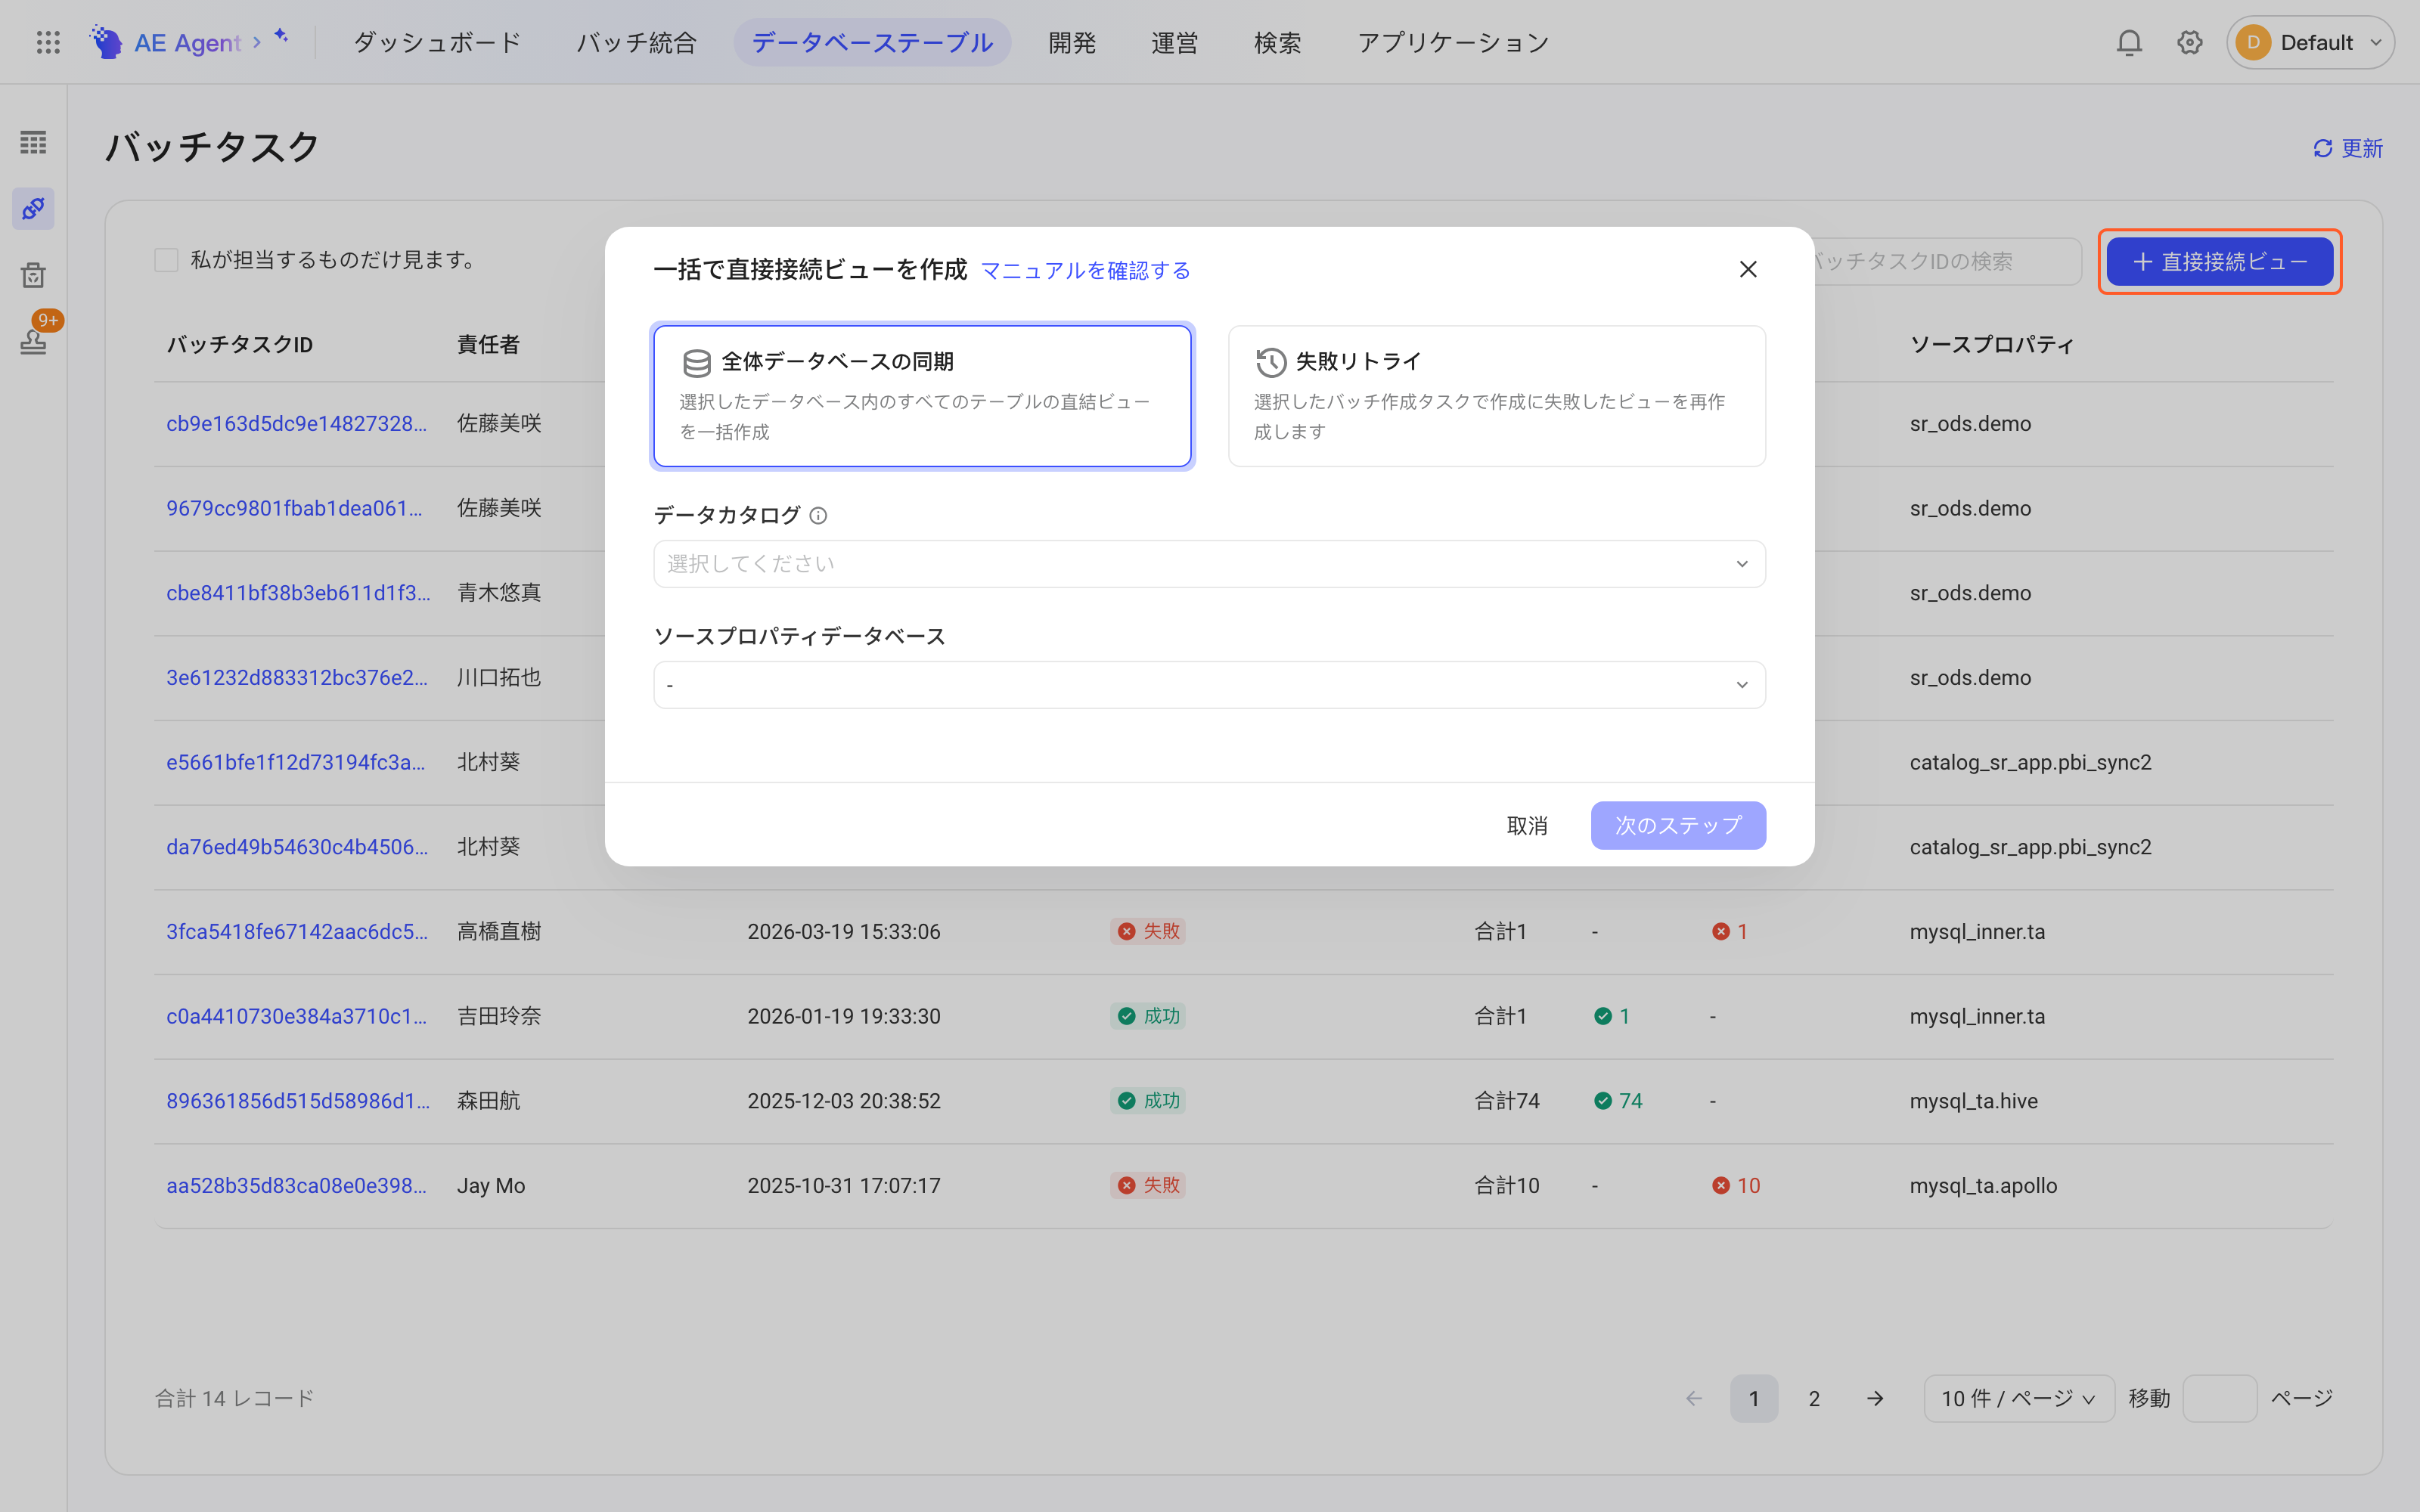The image size is (2420, 1512).
Task: Open the settings gear icon
Action: coord(2190,42)
